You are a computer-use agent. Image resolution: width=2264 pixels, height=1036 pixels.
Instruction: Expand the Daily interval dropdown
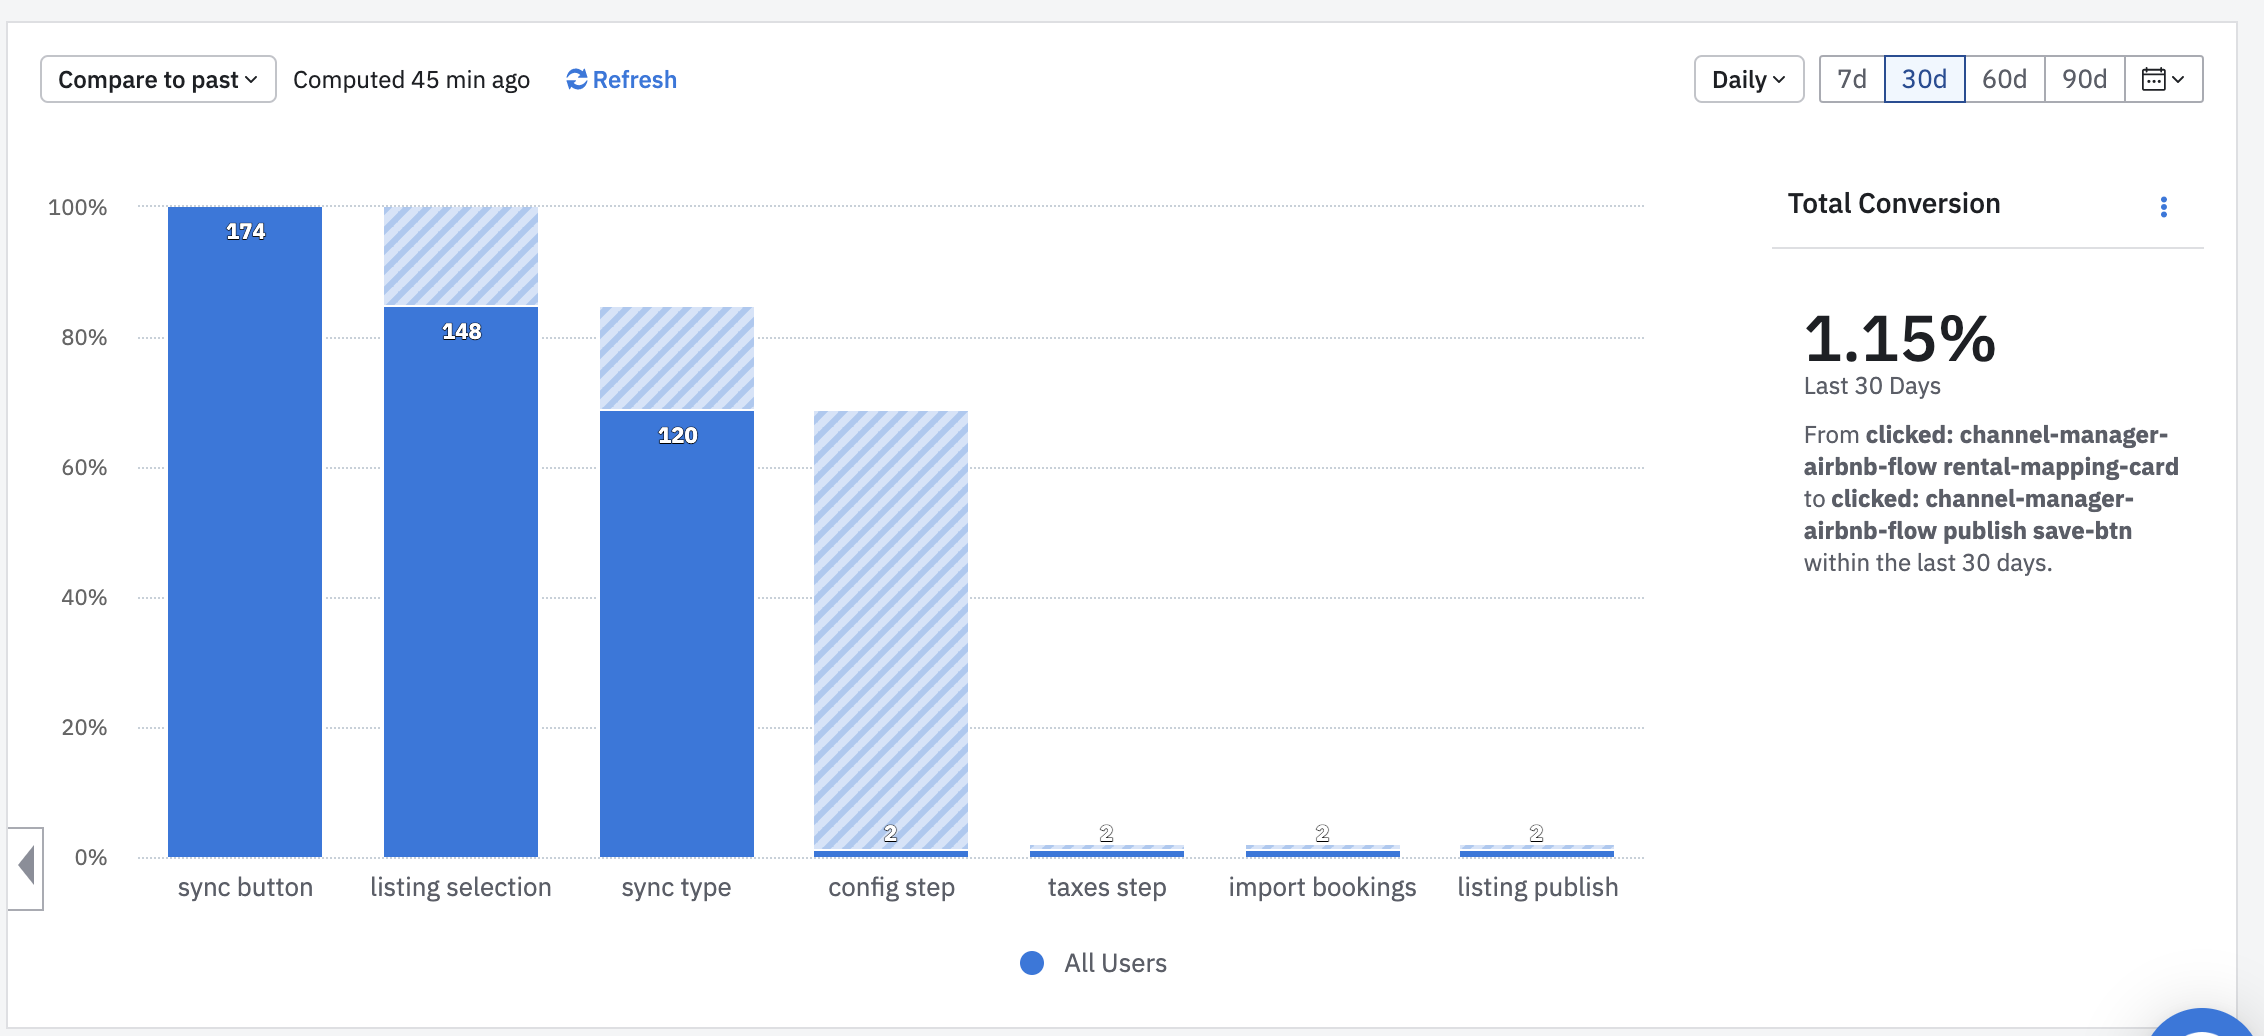click(1748, 80)
